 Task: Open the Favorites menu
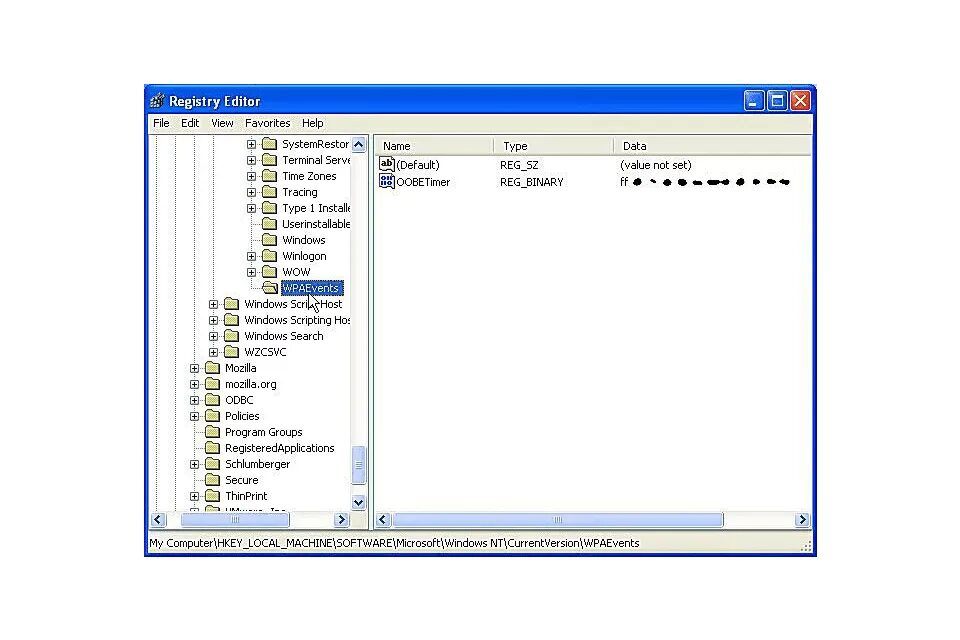coord(268,123)
